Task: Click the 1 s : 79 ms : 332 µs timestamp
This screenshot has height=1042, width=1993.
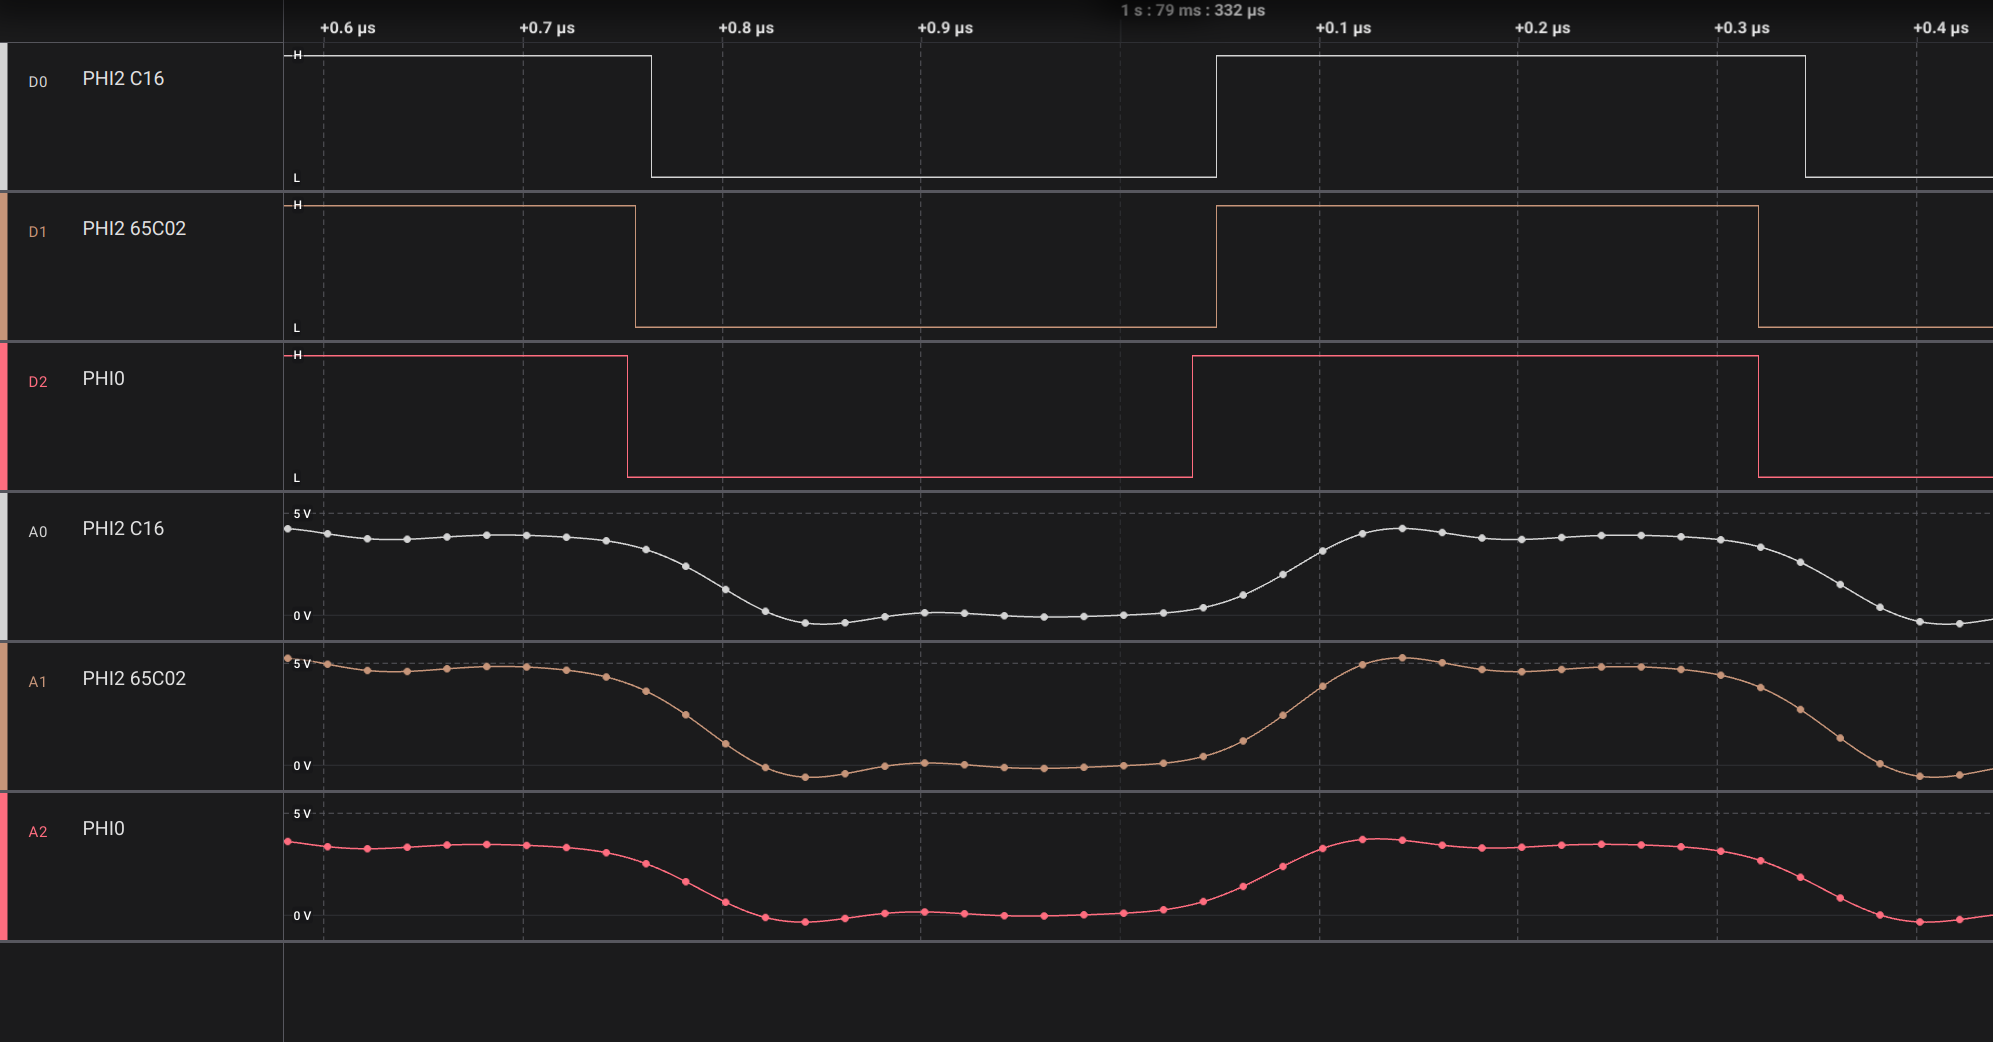Action: (1193, 10)
